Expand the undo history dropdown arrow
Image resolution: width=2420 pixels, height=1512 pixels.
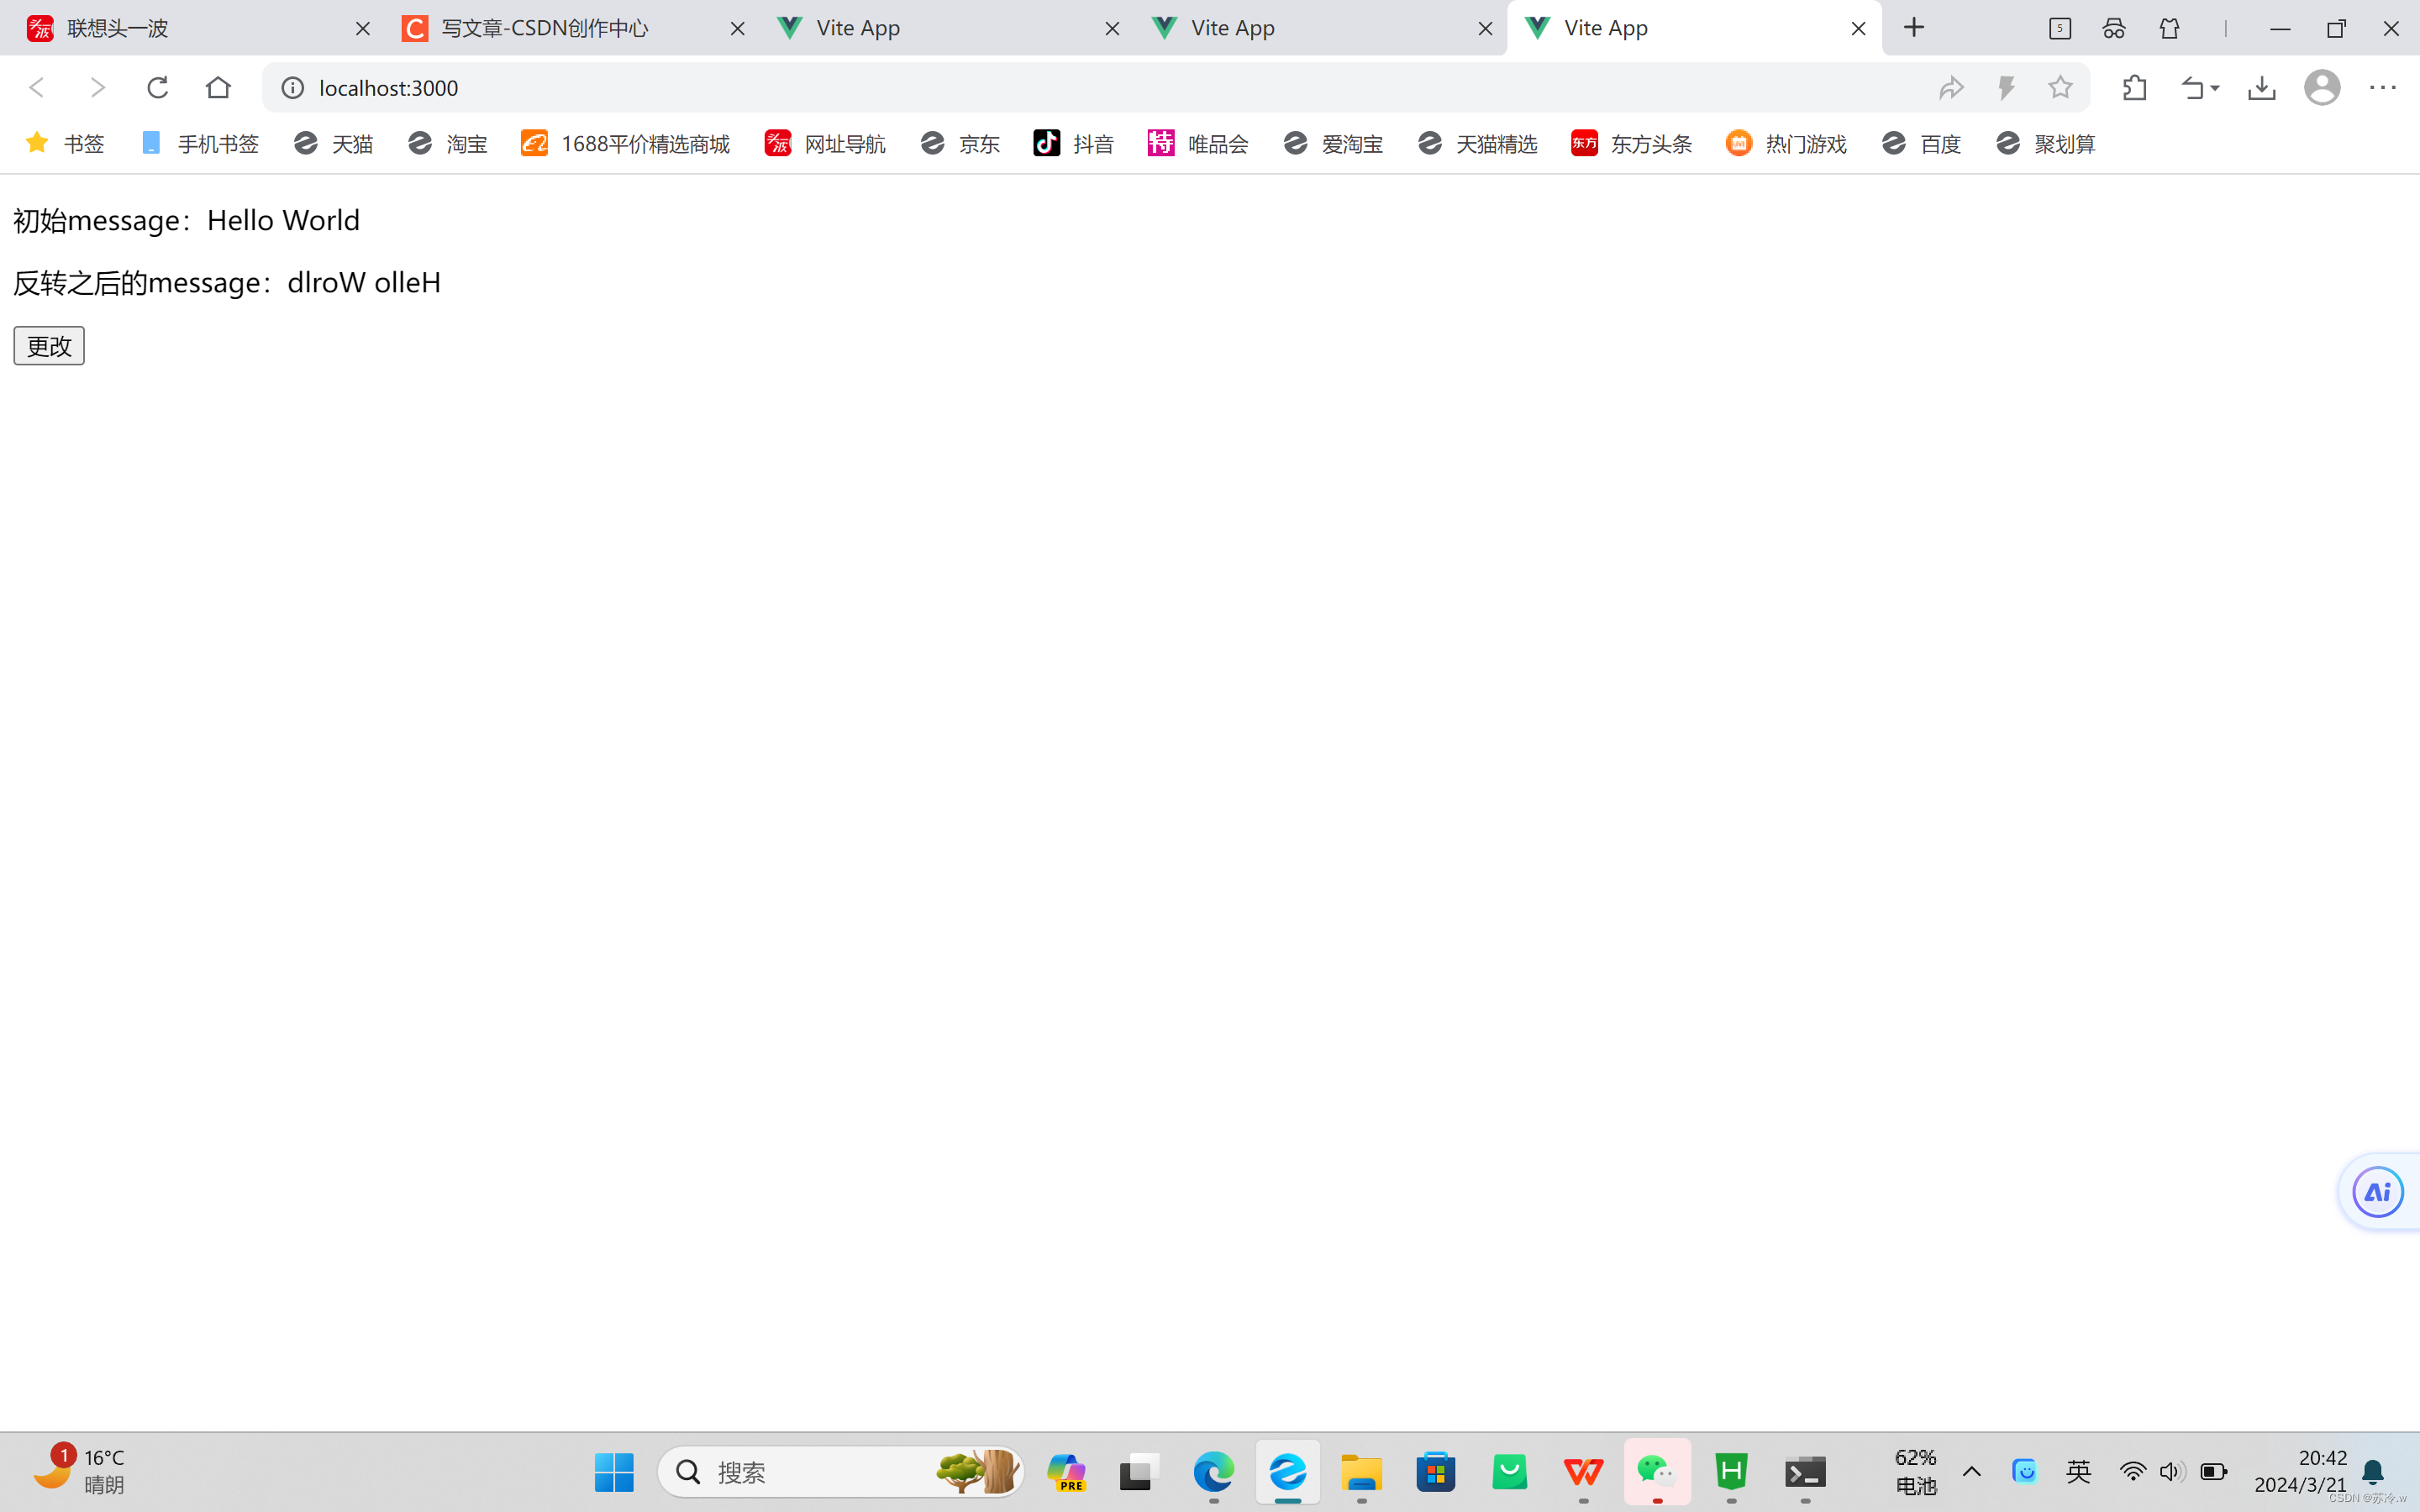(x=2216, y=88)
